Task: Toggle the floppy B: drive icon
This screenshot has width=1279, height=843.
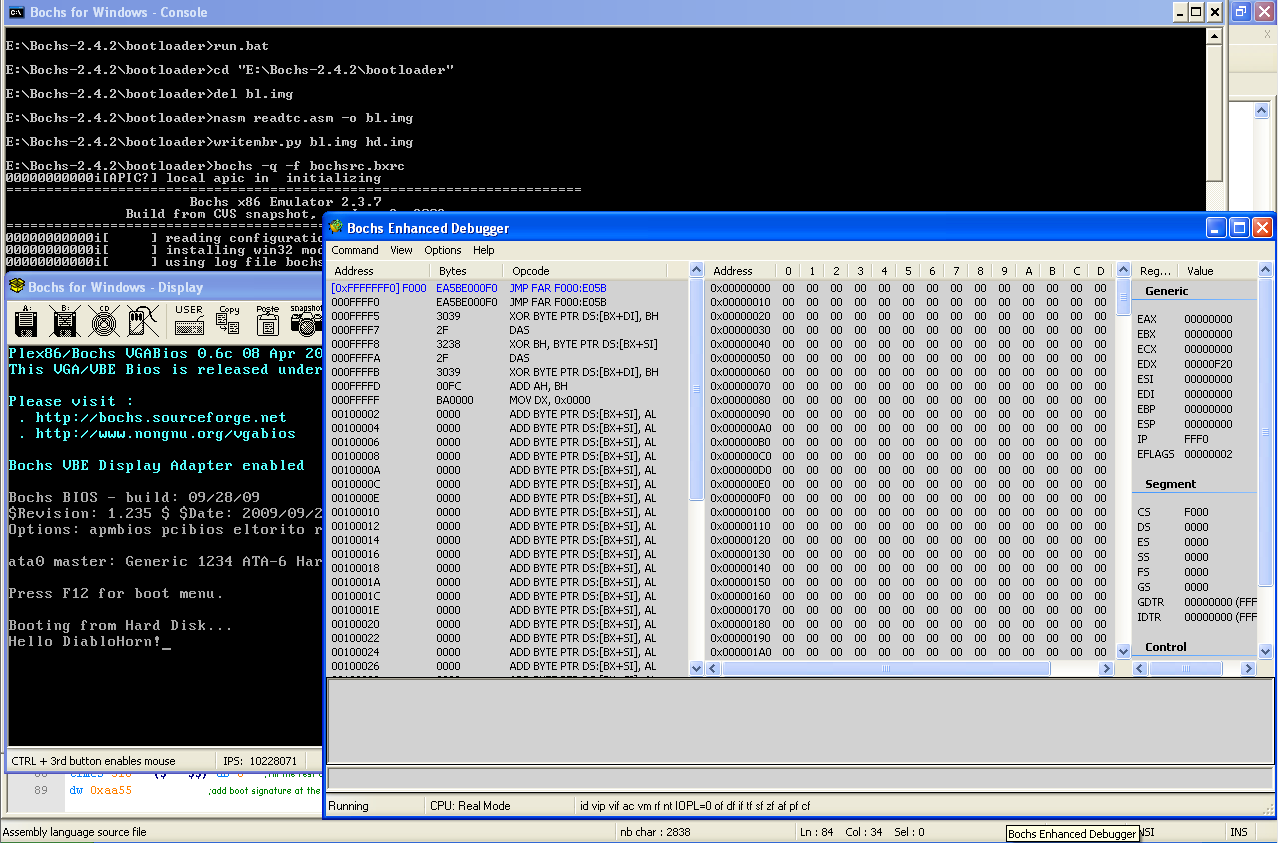Action: 65,321
